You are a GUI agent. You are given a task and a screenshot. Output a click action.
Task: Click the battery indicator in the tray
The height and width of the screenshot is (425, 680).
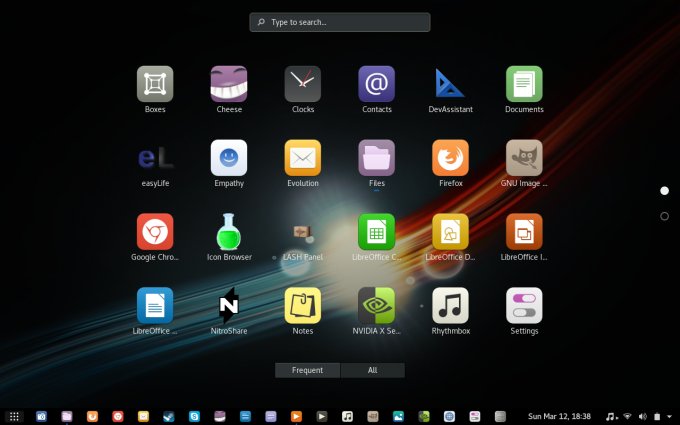[x=657, y=416]
